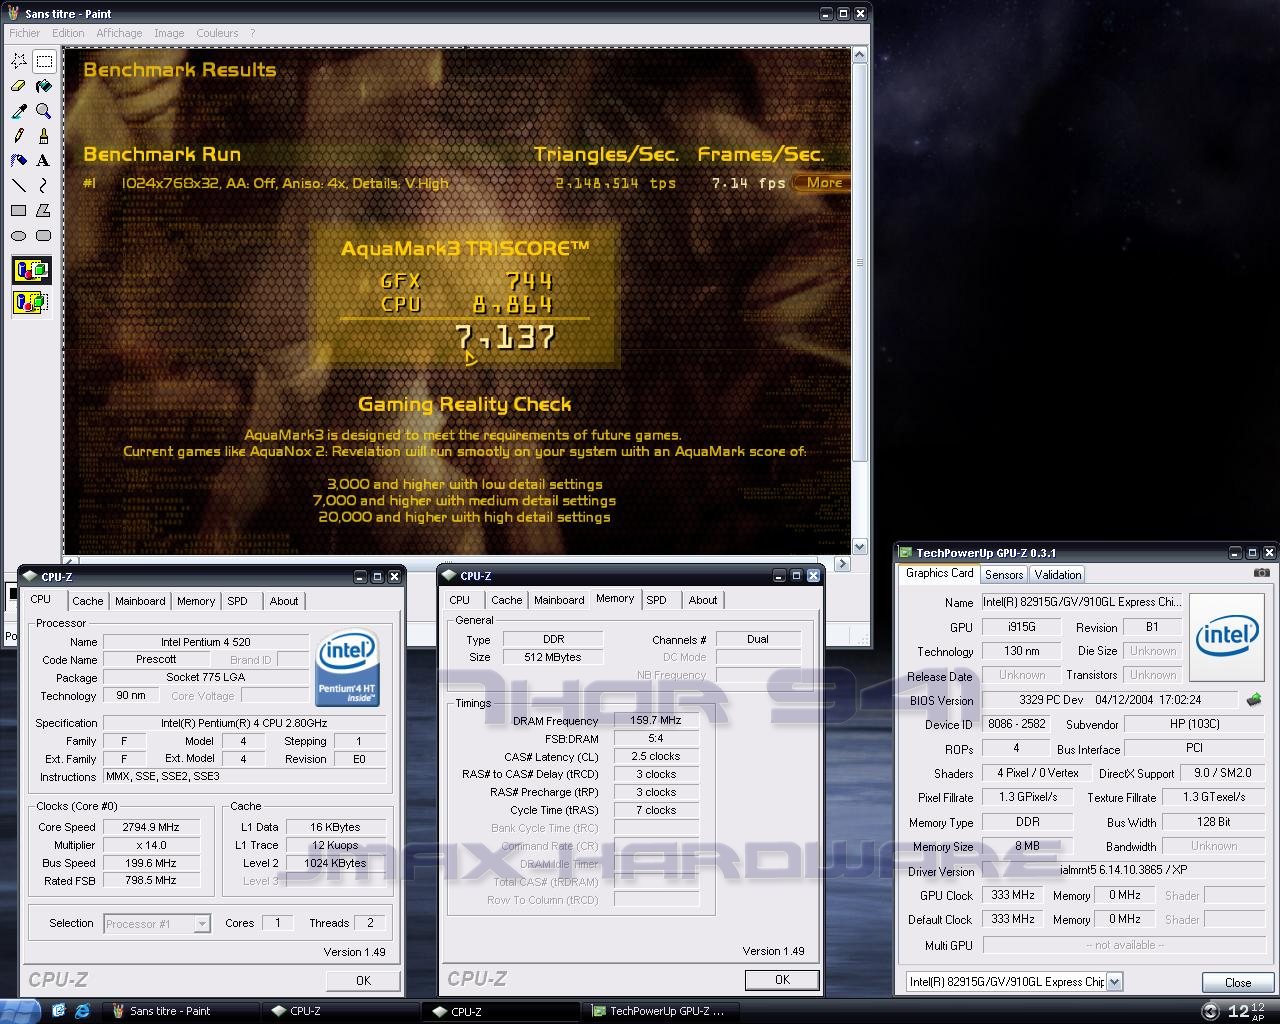
Task: Select the Pencil tool in Paint
Action: [18, 135]
